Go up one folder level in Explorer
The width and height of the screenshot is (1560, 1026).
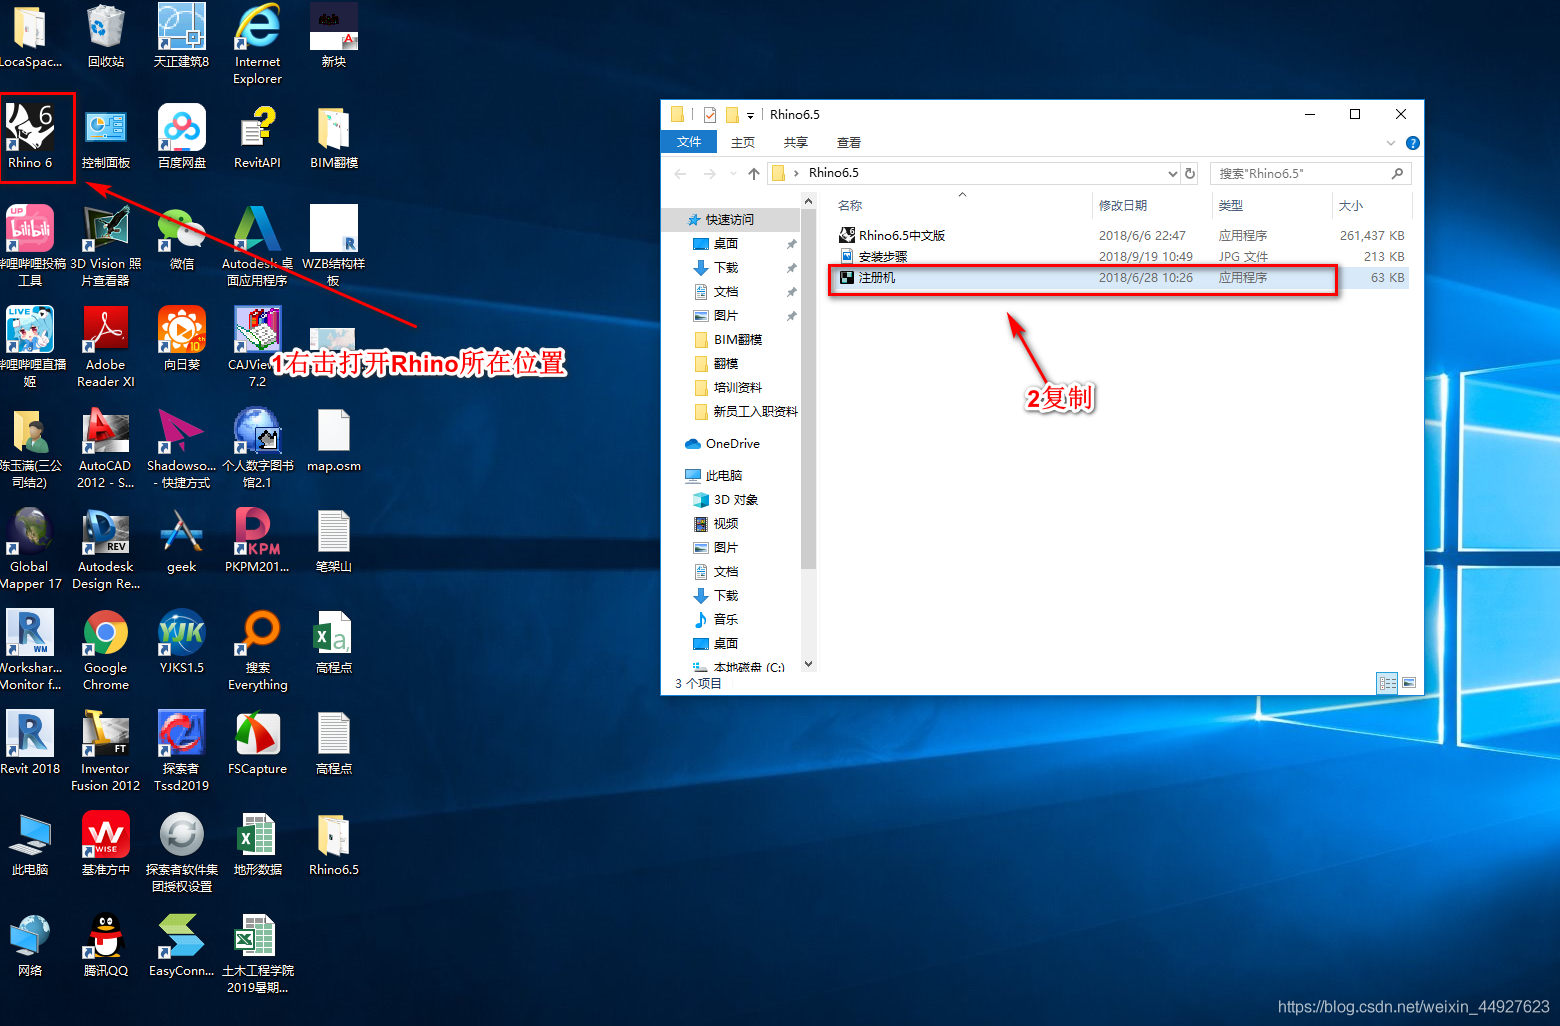point(754,174)
